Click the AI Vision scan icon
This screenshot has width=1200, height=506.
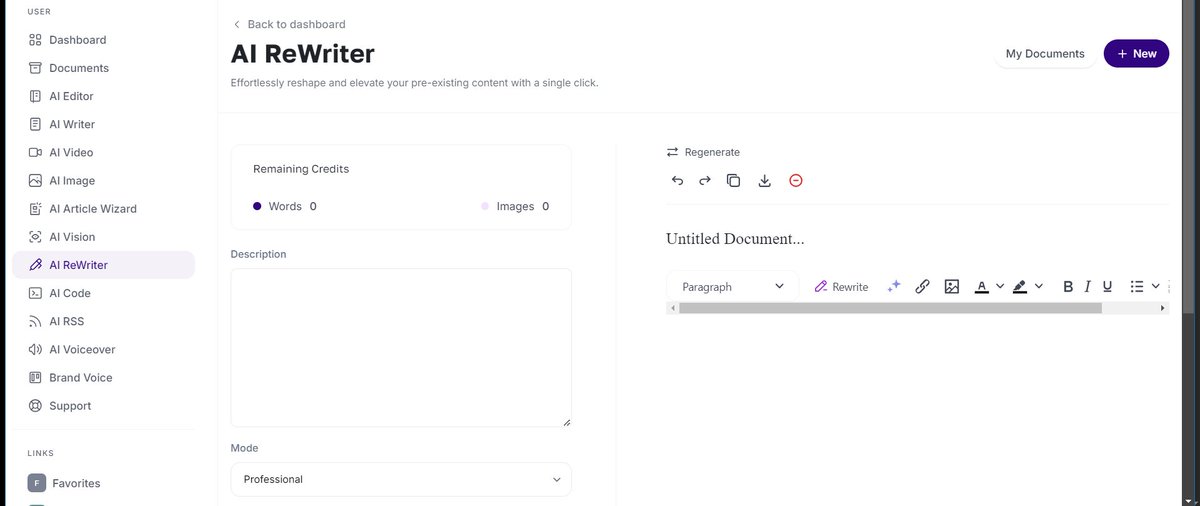pyautogui.click(x=35, y=237)
